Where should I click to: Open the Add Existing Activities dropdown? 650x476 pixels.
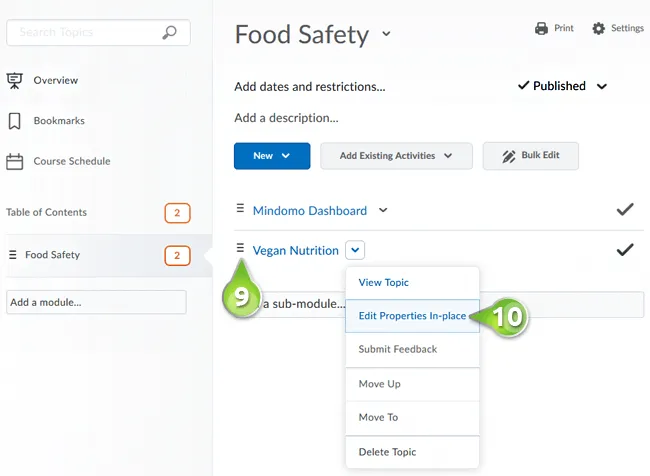tap(396, 156)
